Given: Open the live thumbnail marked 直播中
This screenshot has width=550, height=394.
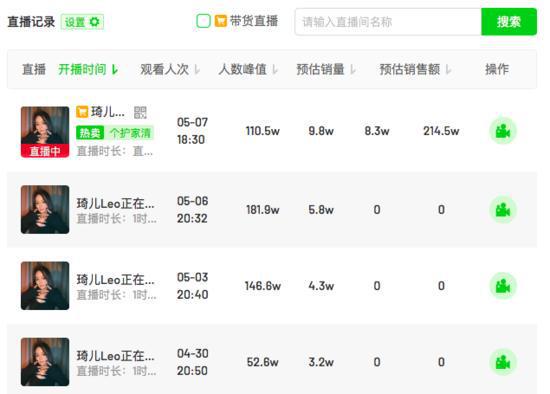Looking at the screenshot, I should (45, 132).
